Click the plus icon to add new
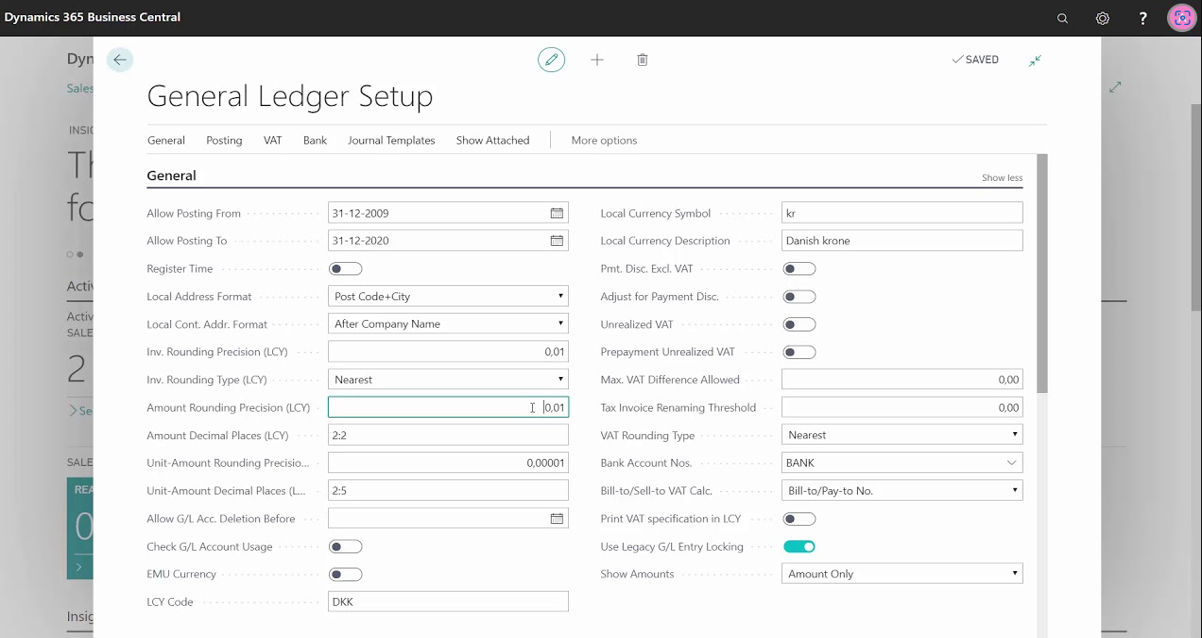 pos(597,60)
